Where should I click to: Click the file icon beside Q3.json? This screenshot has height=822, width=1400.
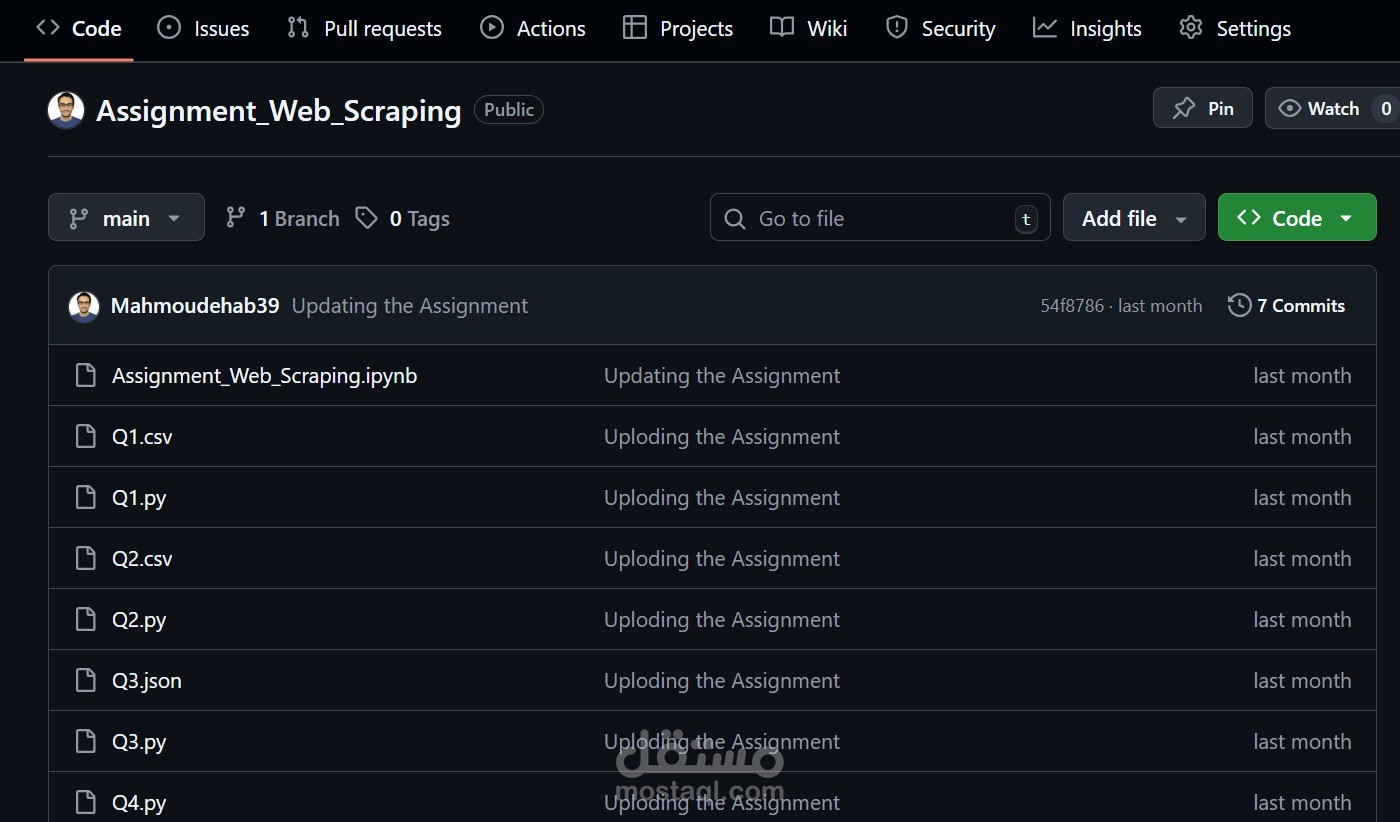[x=86, y=681]
